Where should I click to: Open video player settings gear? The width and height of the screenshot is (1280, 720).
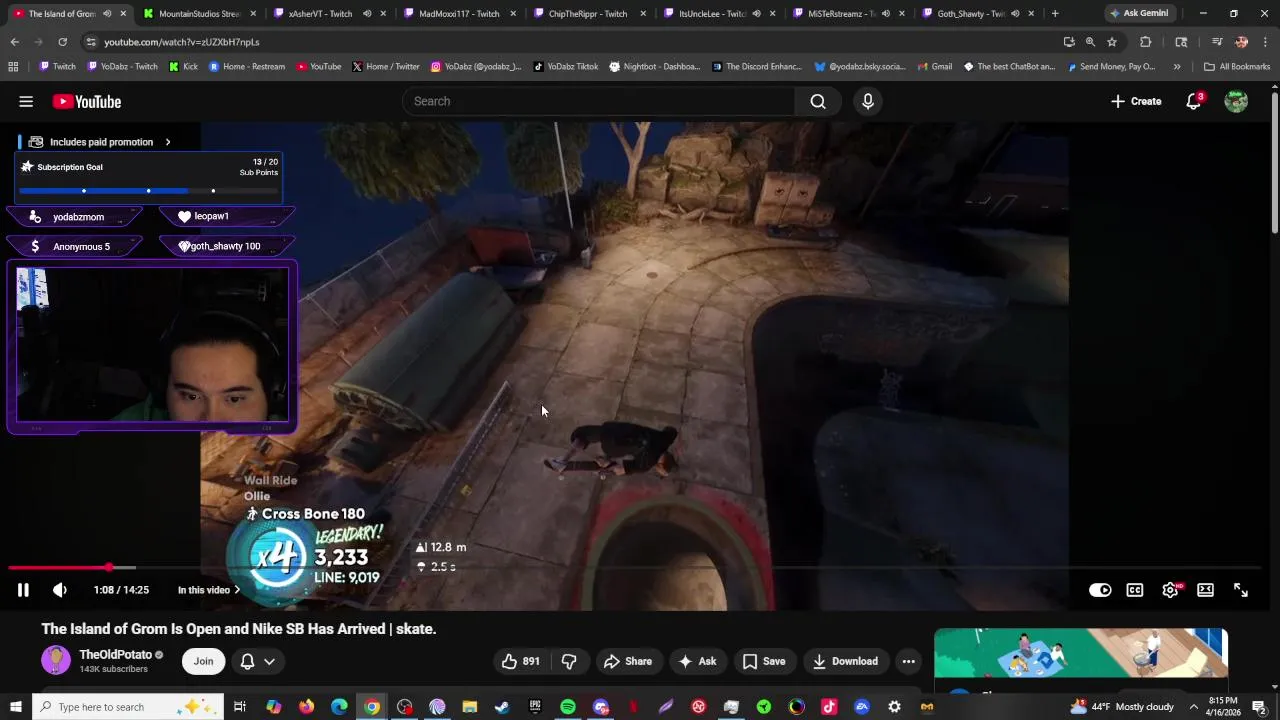[1170, 590]
